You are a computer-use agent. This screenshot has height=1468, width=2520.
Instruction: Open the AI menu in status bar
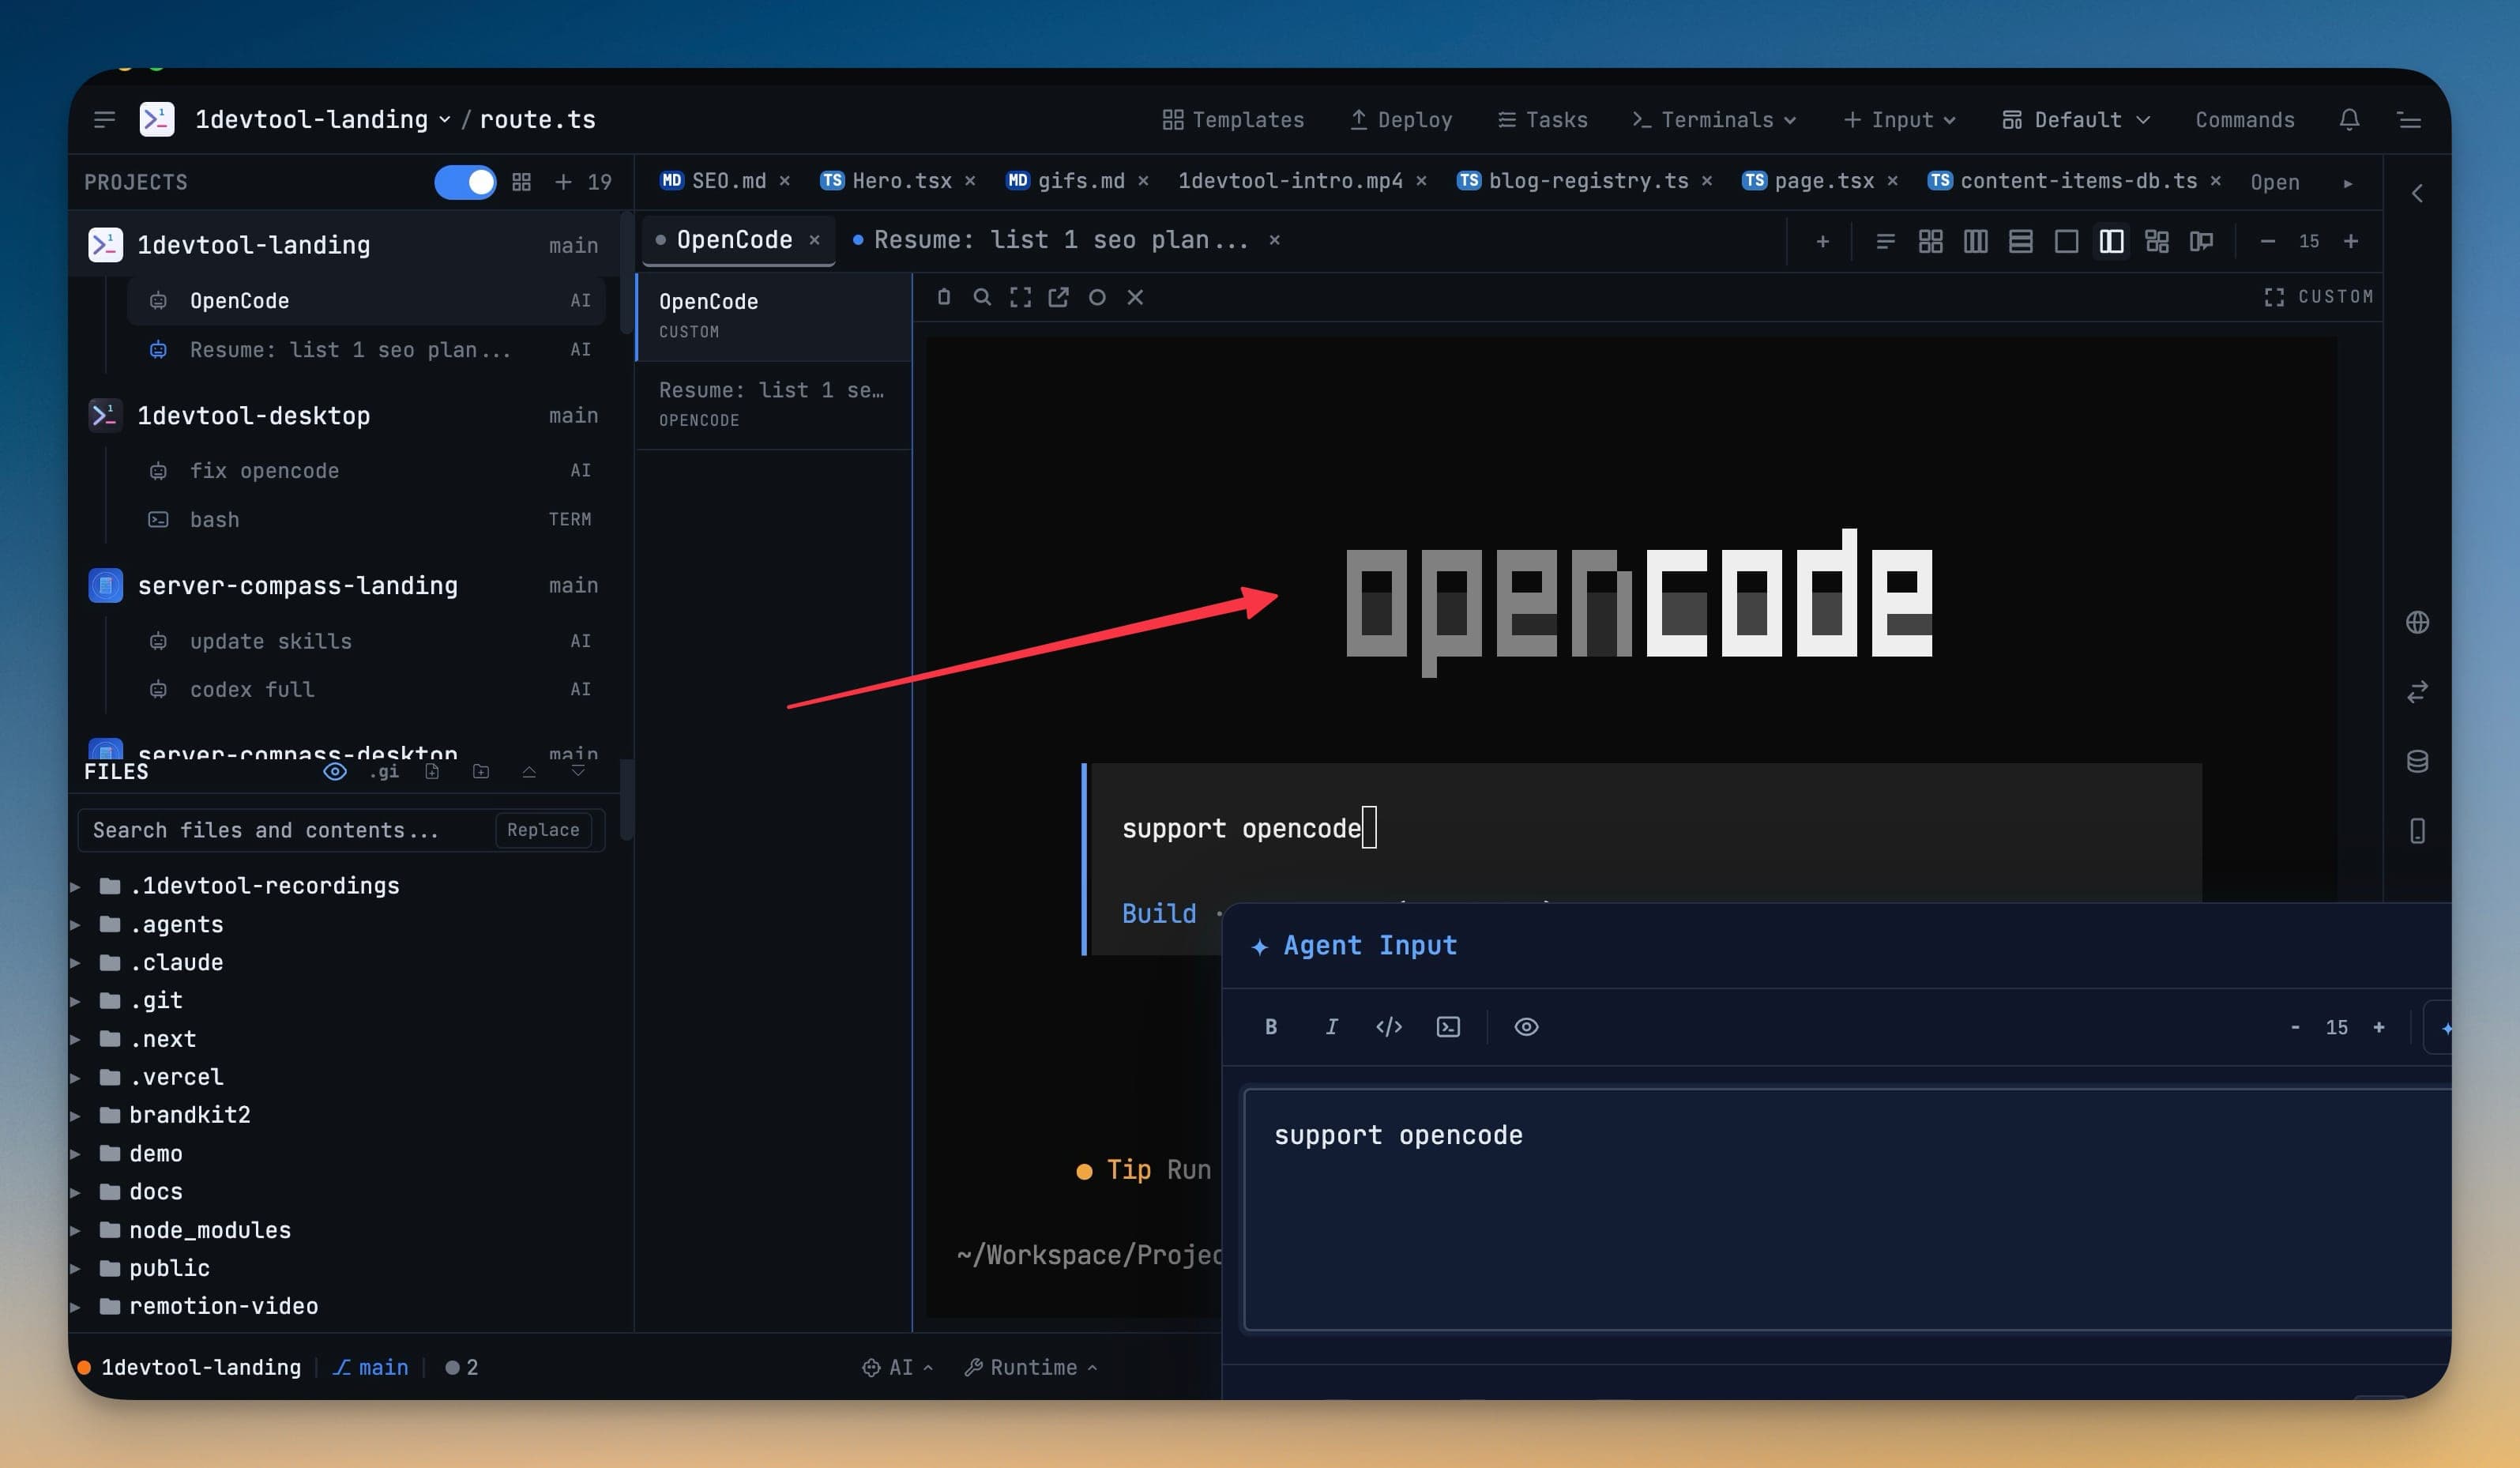pos(897,1367)
